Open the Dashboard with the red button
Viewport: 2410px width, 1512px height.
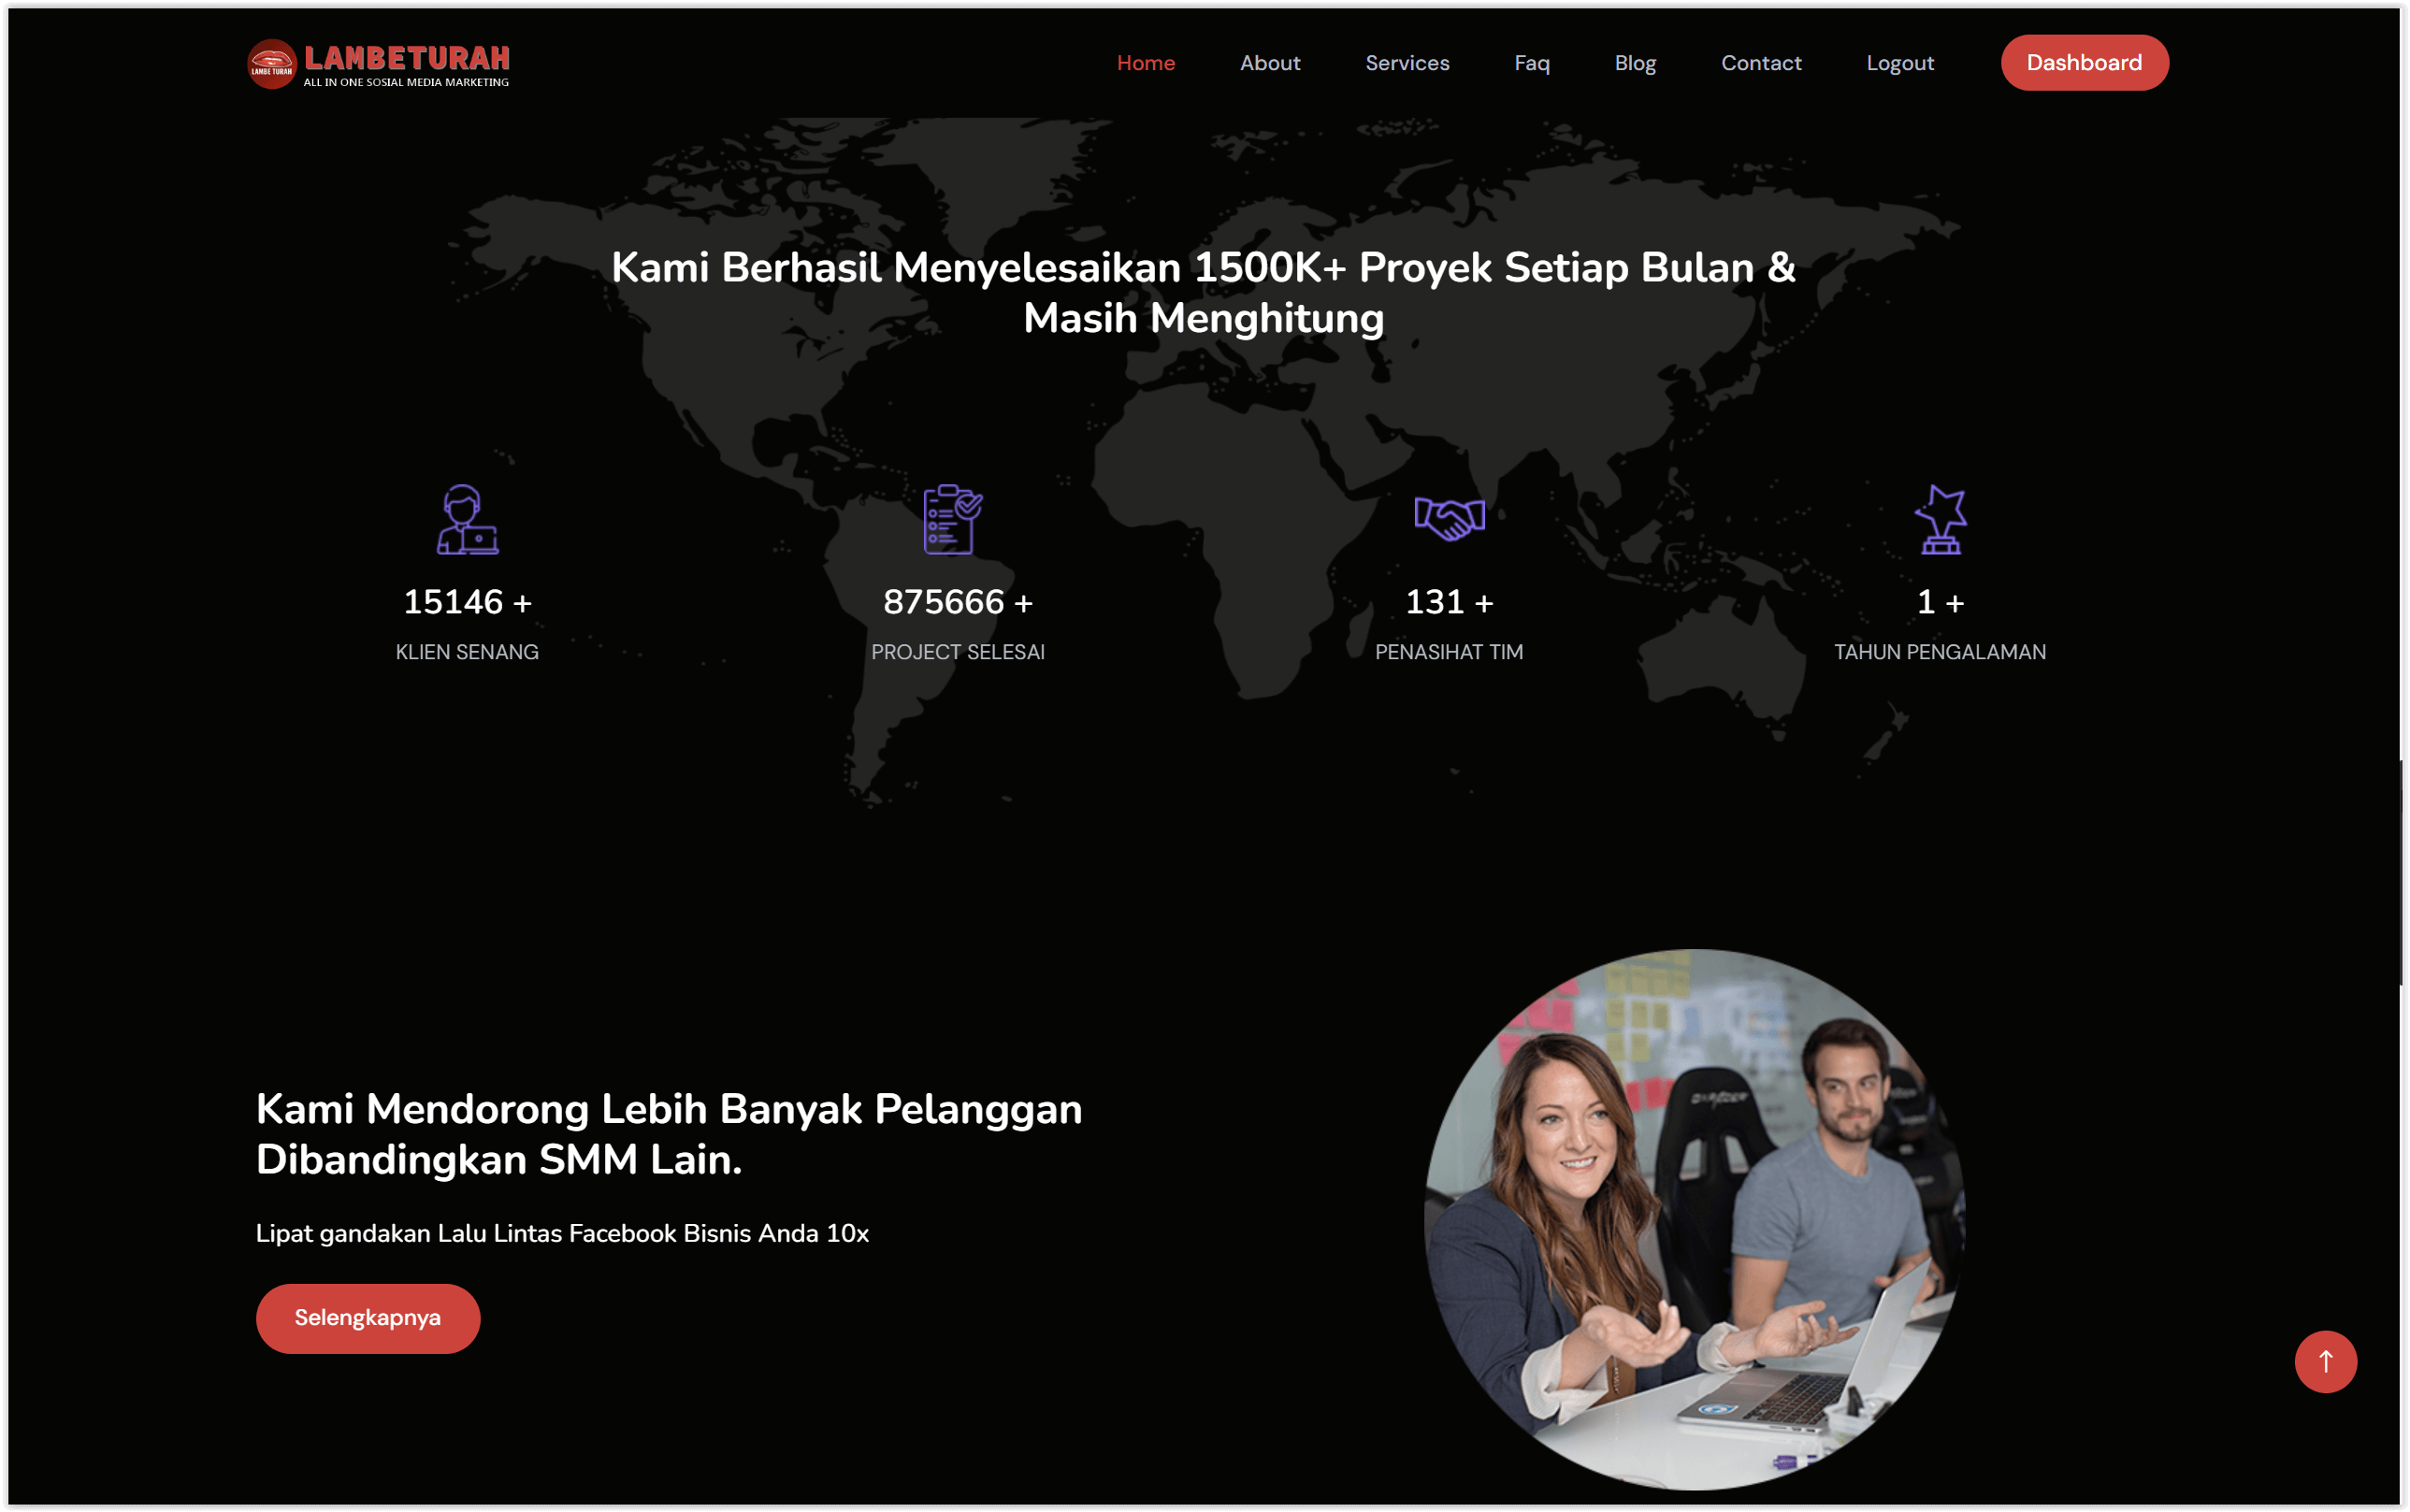2084,62
